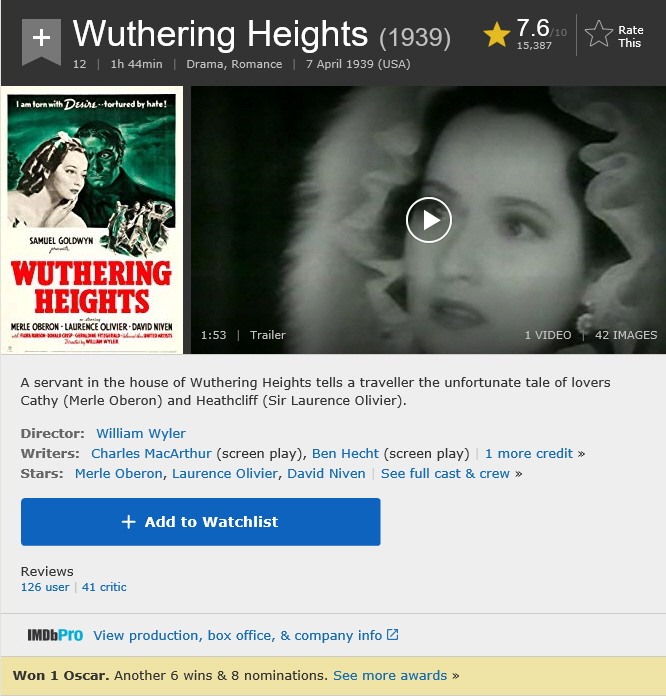Play the trailer video

click(428, 220)
